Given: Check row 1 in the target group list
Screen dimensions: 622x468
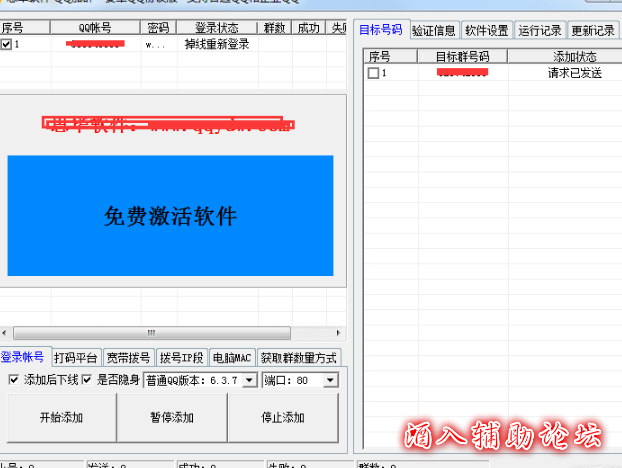Looking at the screenshot, I should (373, 73).
